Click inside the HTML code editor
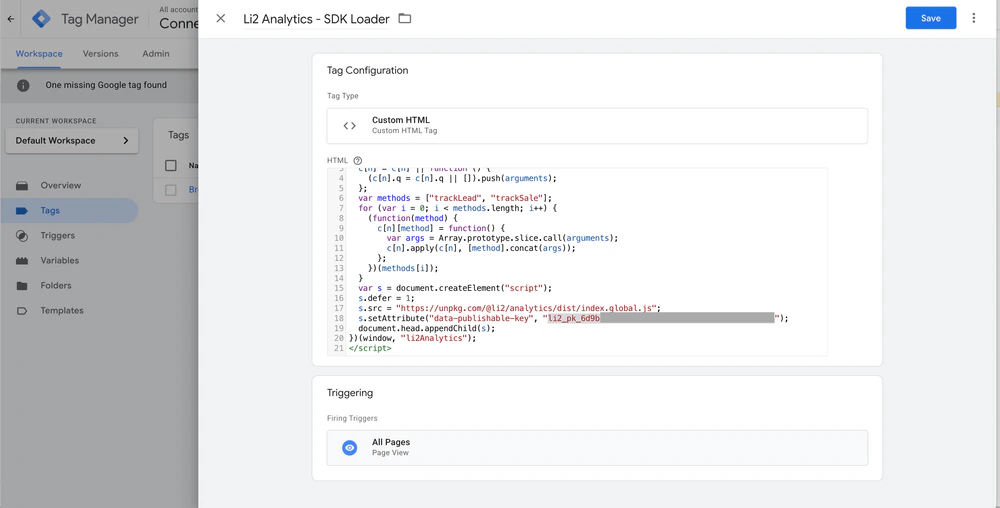This screenshot has height=508, width=1000. click(x=577, y=261)
